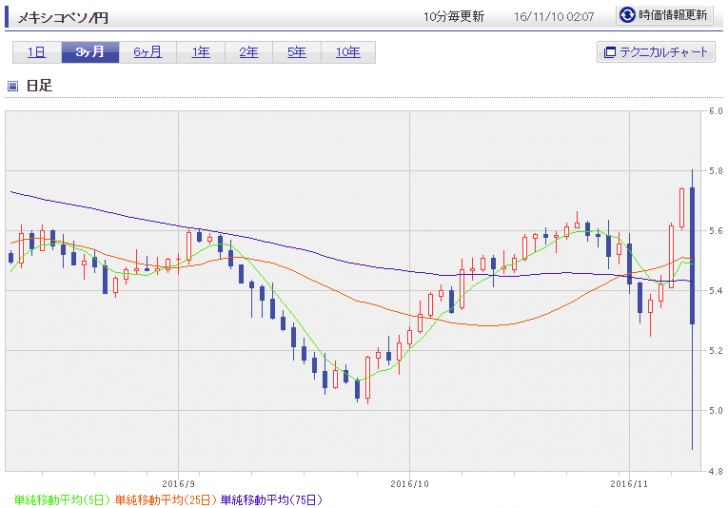Click the green 単純移動平均(5日) legend label
Screen dimensions: 728x508
coord(62,498)
